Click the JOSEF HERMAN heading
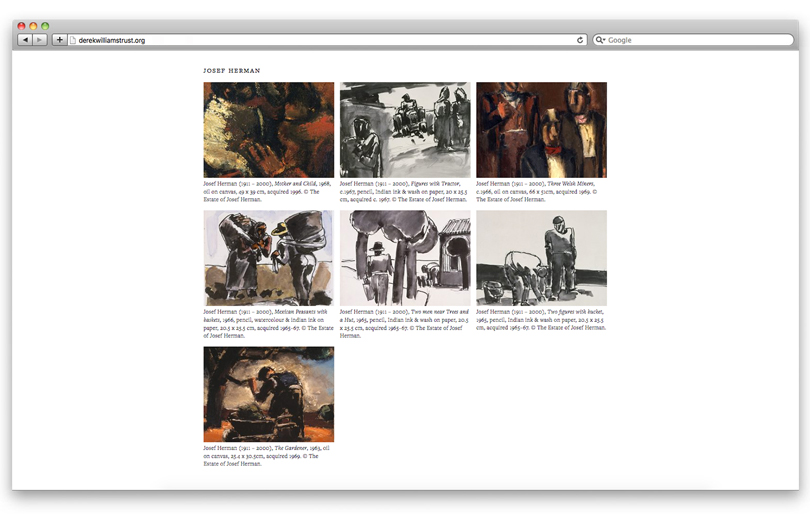Image resolution: width=810 pixels, height=514 pixels. [x=232, y=71]
